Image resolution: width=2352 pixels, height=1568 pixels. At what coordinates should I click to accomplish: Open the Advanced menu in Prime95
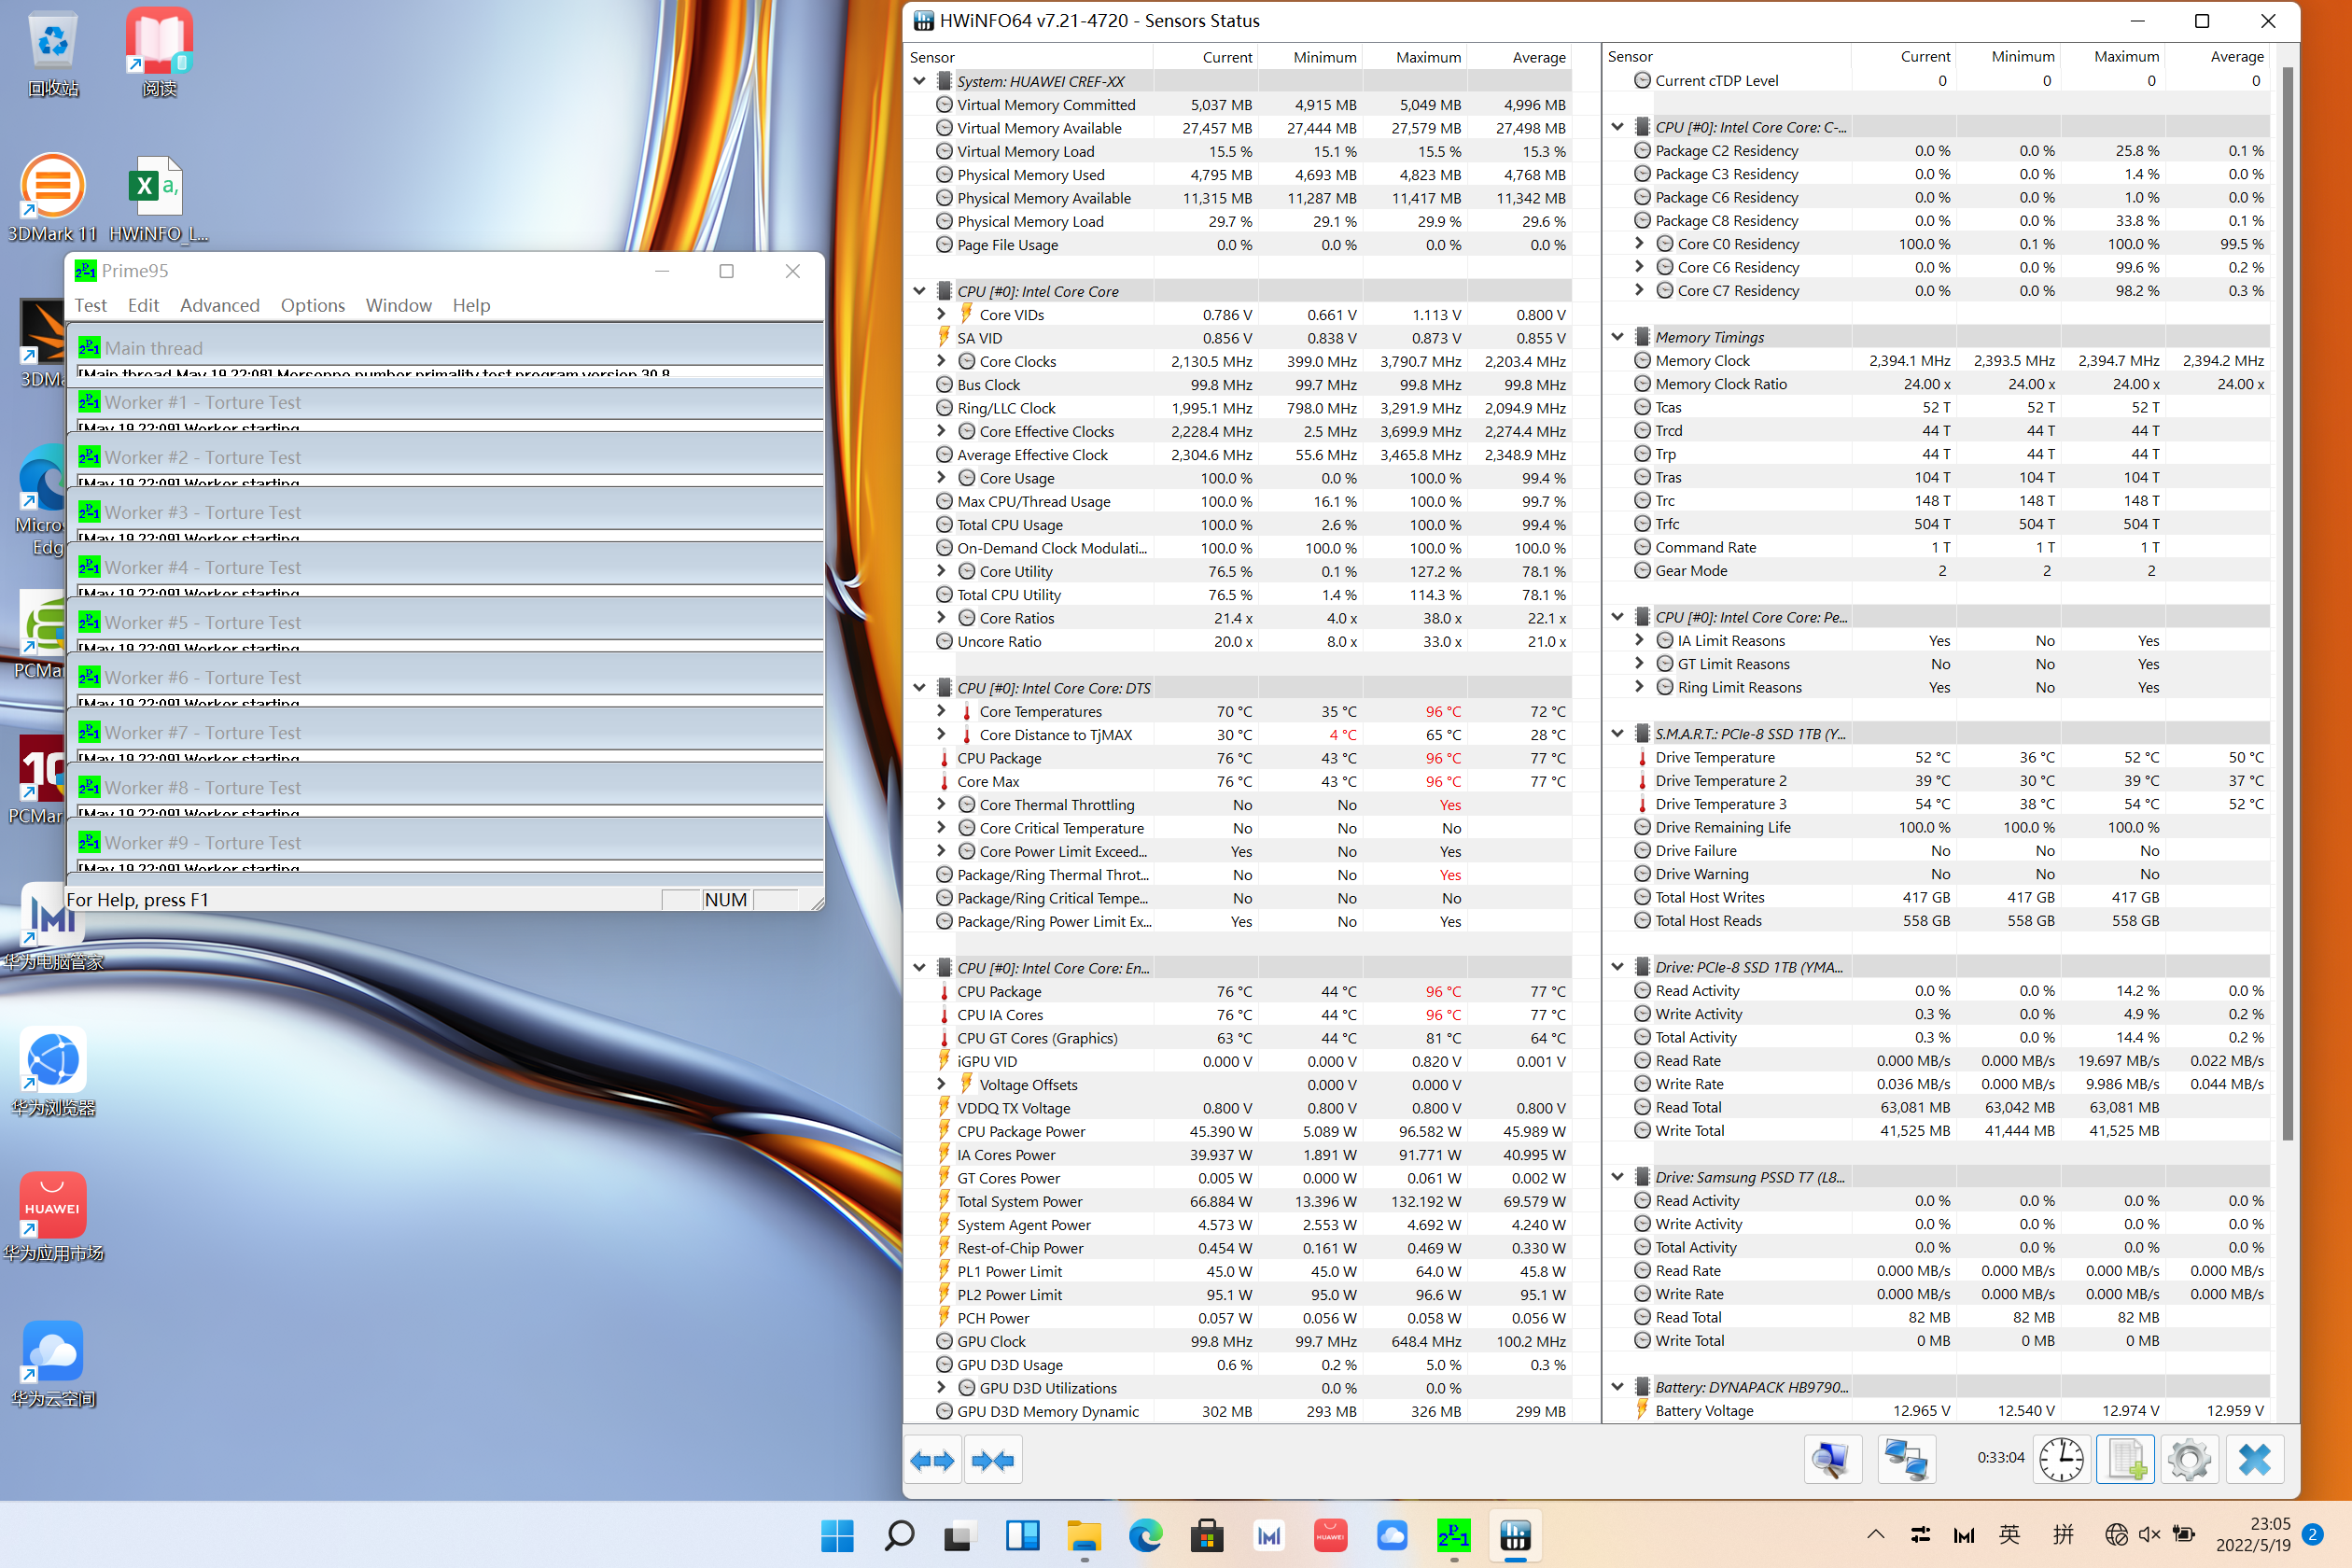pos(219,305)
